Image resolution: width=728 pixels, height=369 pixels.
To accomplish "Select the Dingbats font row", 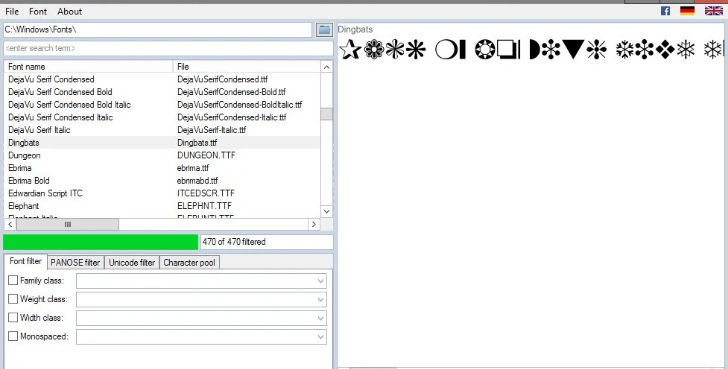I will 162,142.
